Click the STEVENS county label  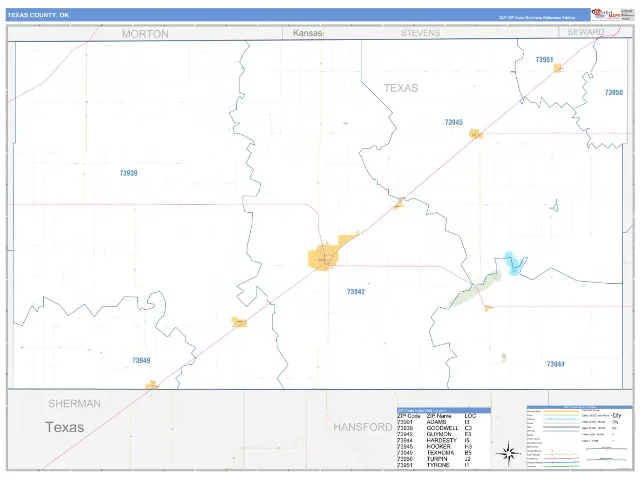click(x=420, y=33)
